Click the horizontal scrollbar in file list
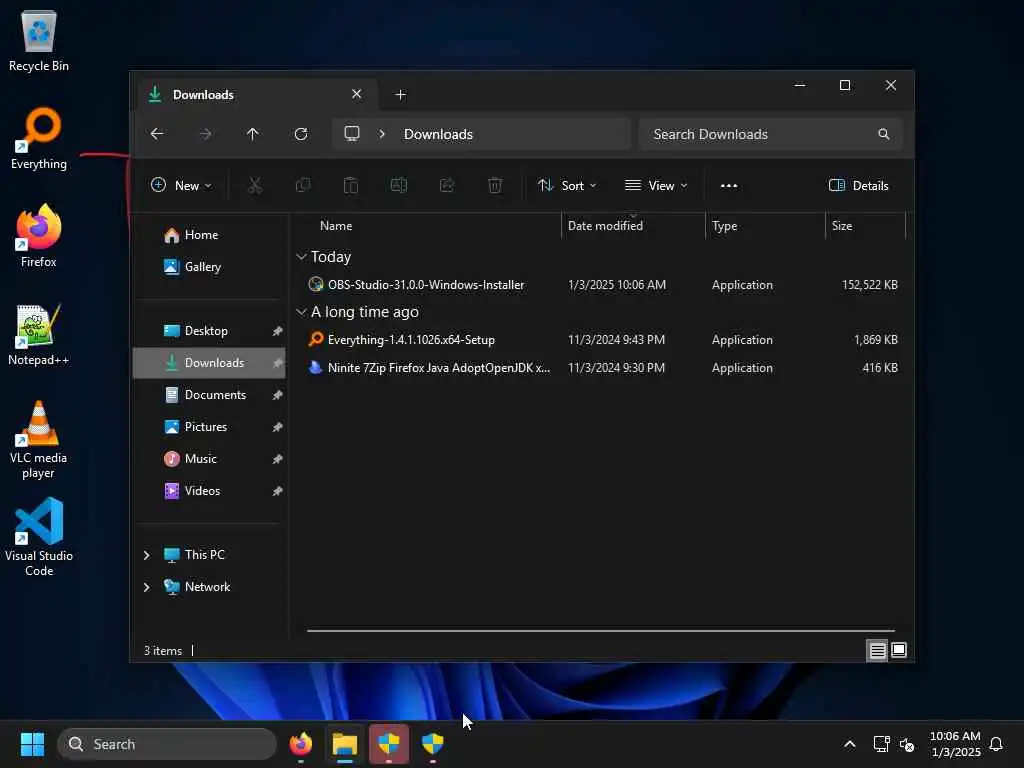The height and width of the screenshot is (768, 1024). click(601, 631)
